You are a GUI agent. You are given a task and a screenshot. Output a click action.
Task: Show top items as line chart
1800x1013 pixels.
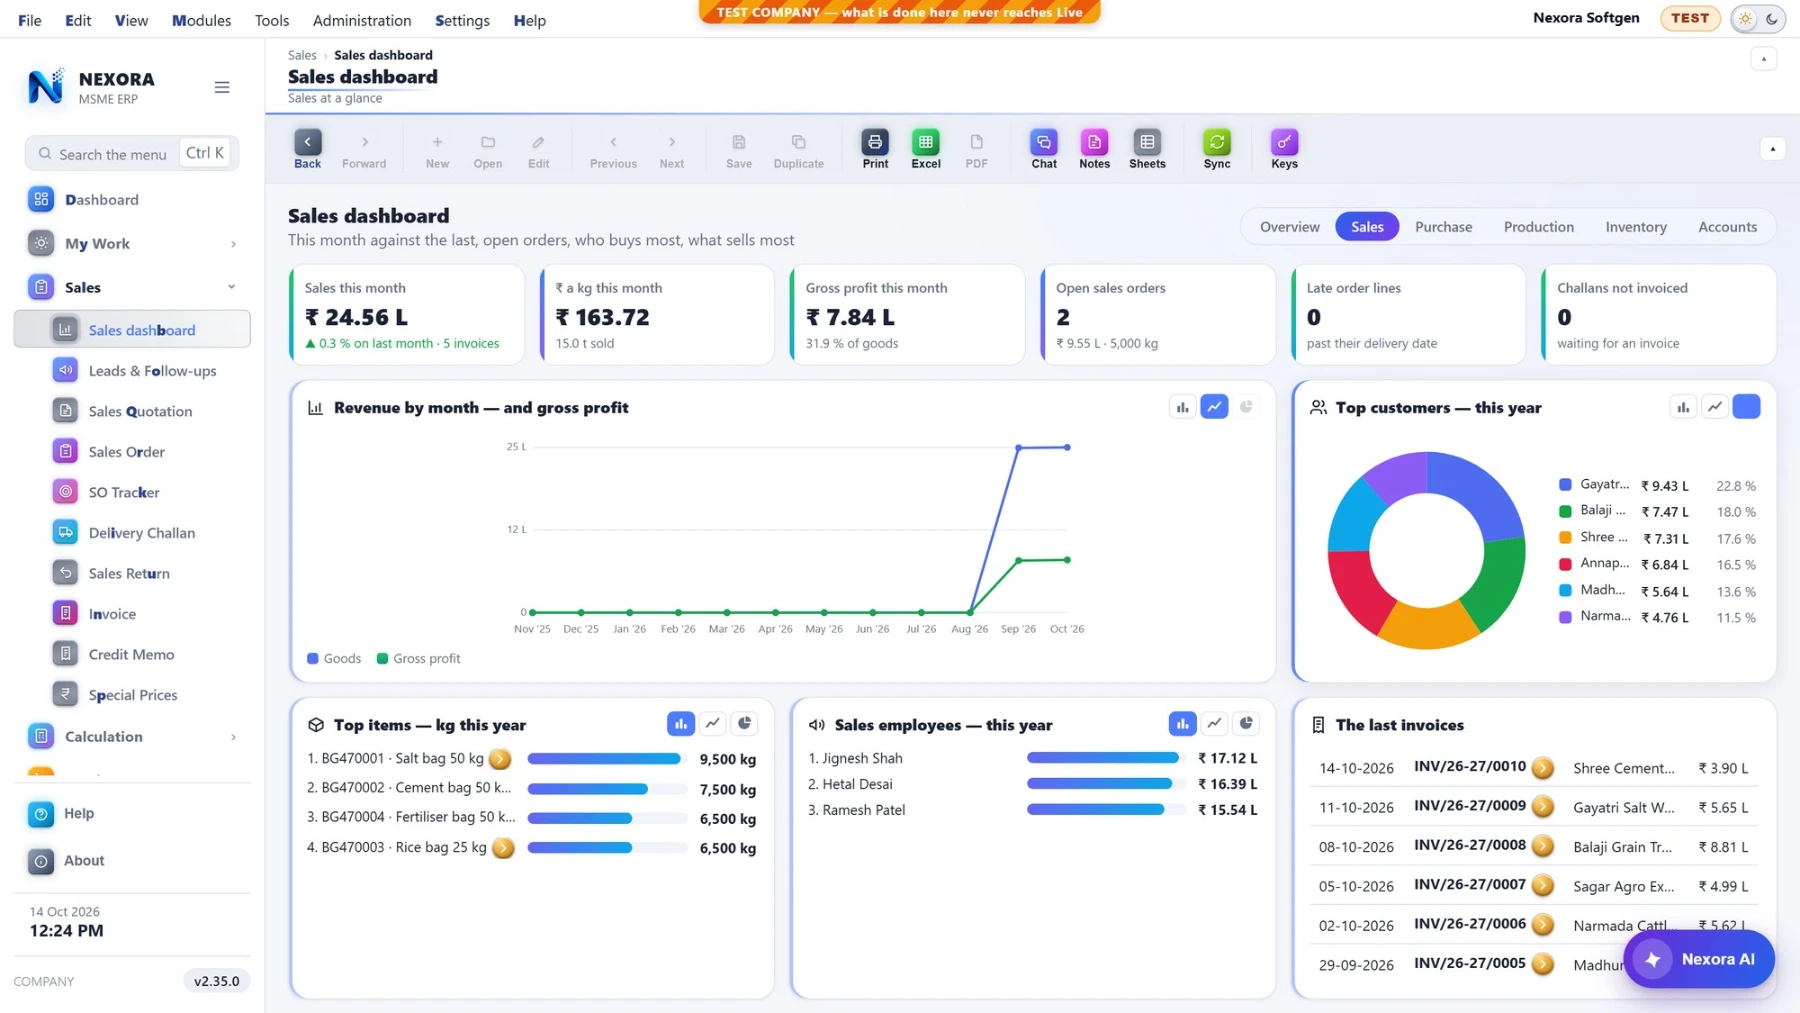[712, 723]
